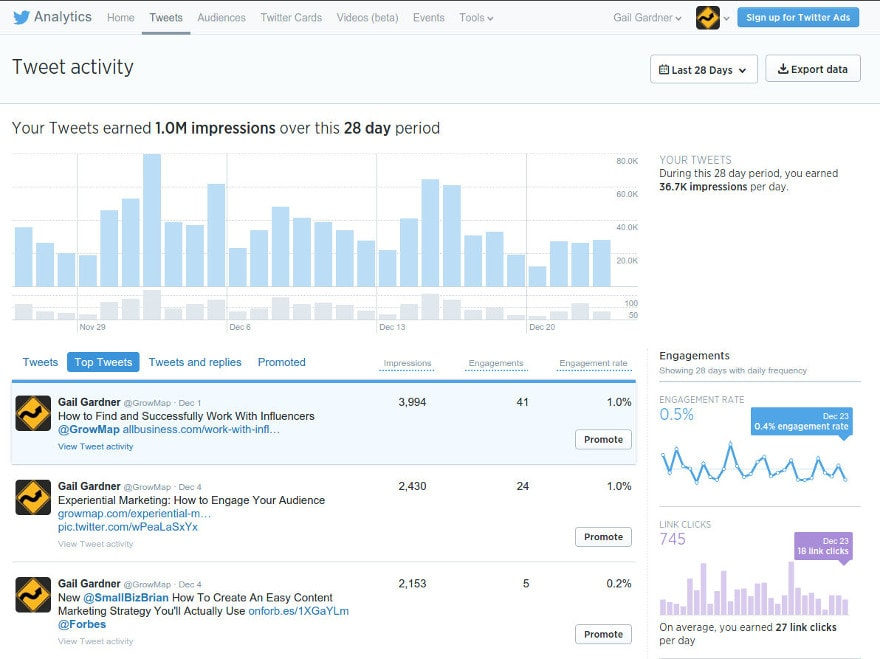Click the profile avatar in the header
Viewport: 880px width, 659px height.
[708, 18]
